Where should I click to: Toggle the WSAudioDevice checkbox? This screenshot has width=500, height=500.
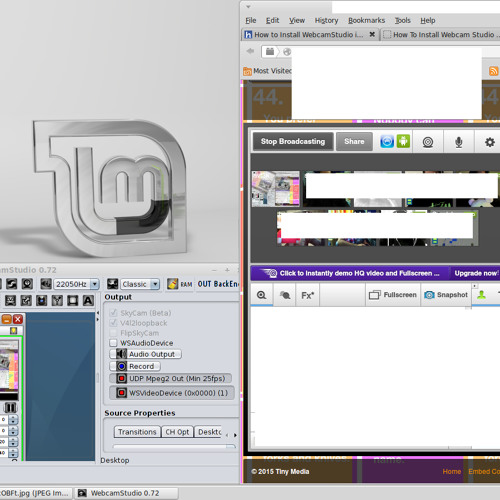[x=113, y=343]
